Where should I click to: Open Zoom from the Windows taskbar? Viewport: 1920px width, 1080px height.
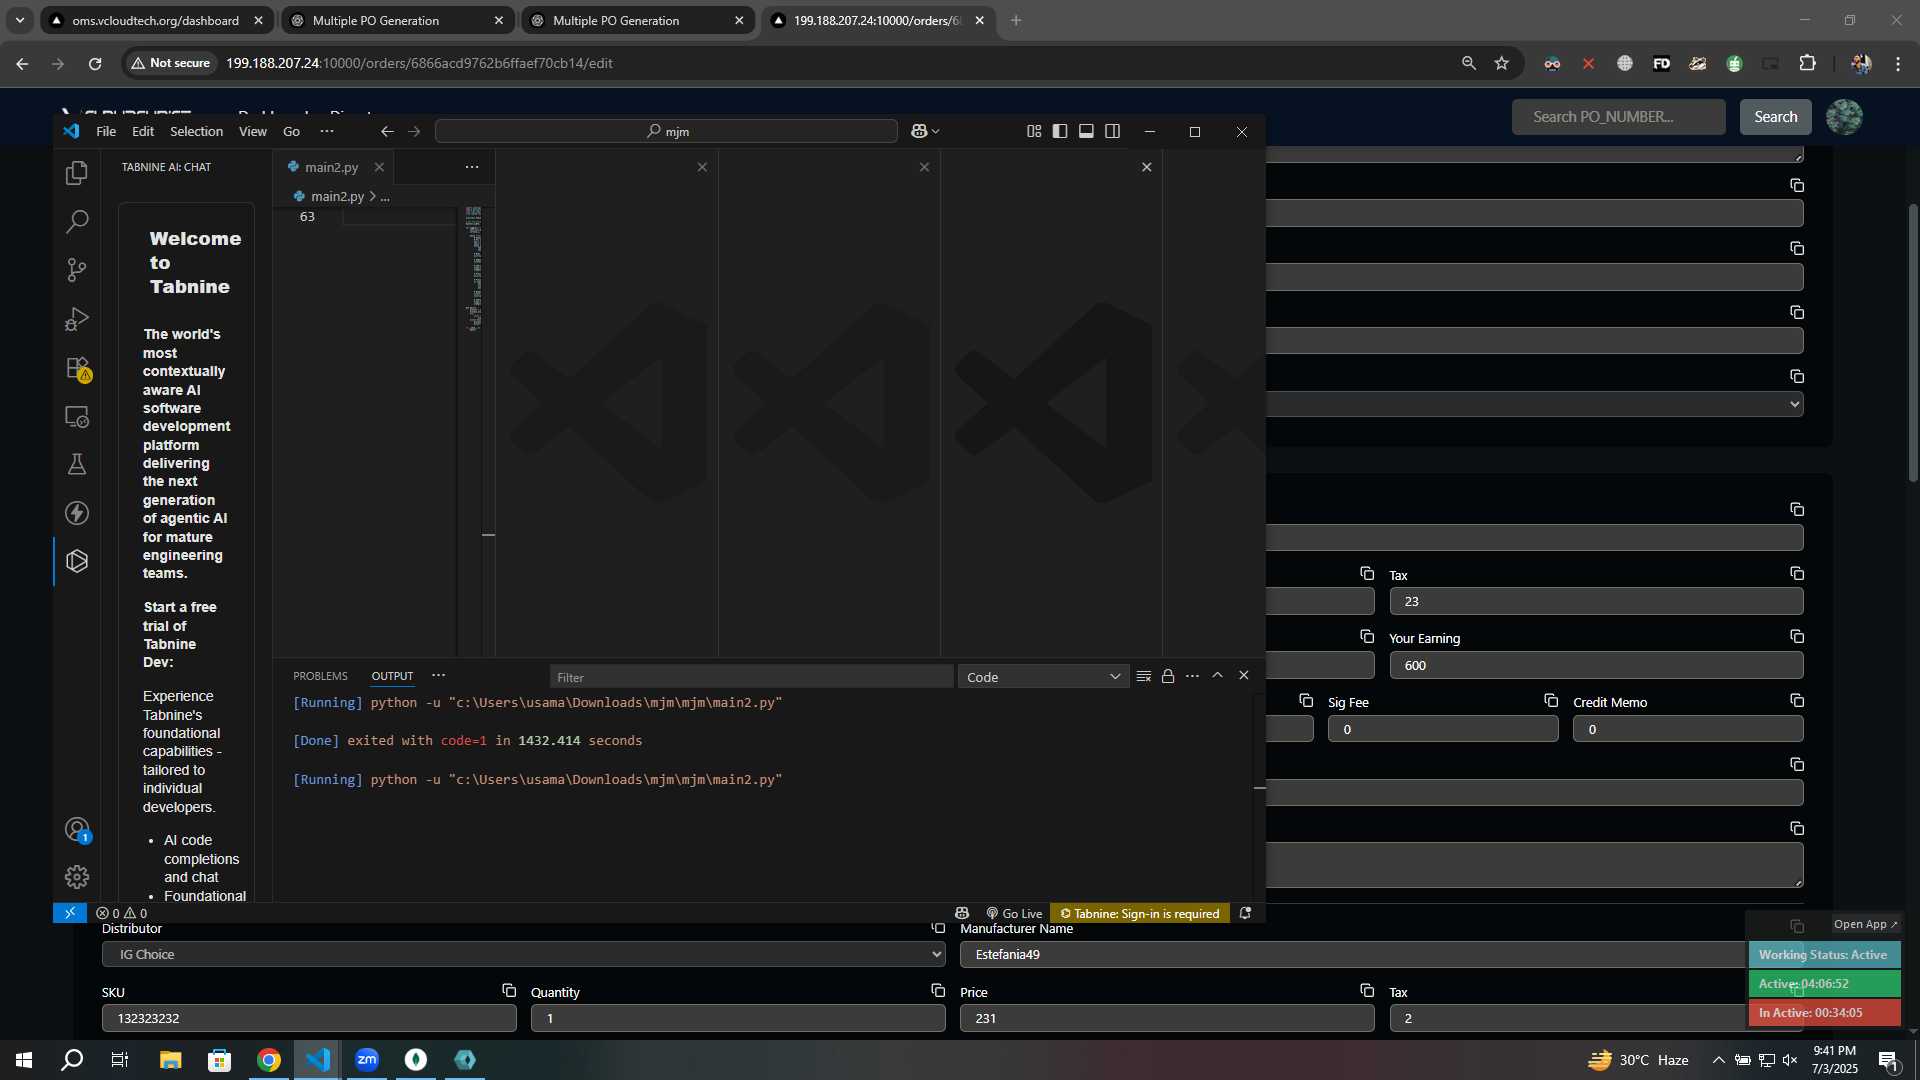tap(367, 1060)
